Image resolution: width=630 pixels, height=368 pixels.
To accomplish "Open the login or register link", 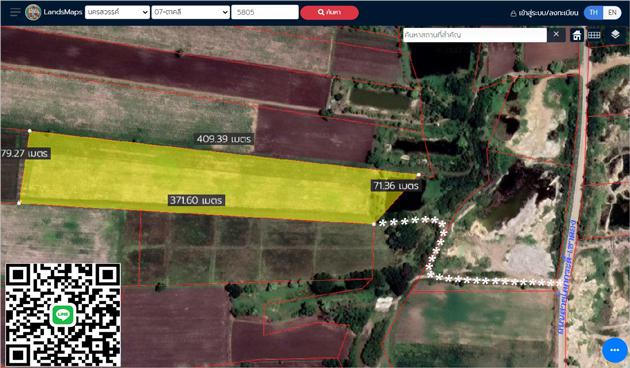I will [548, 13].
